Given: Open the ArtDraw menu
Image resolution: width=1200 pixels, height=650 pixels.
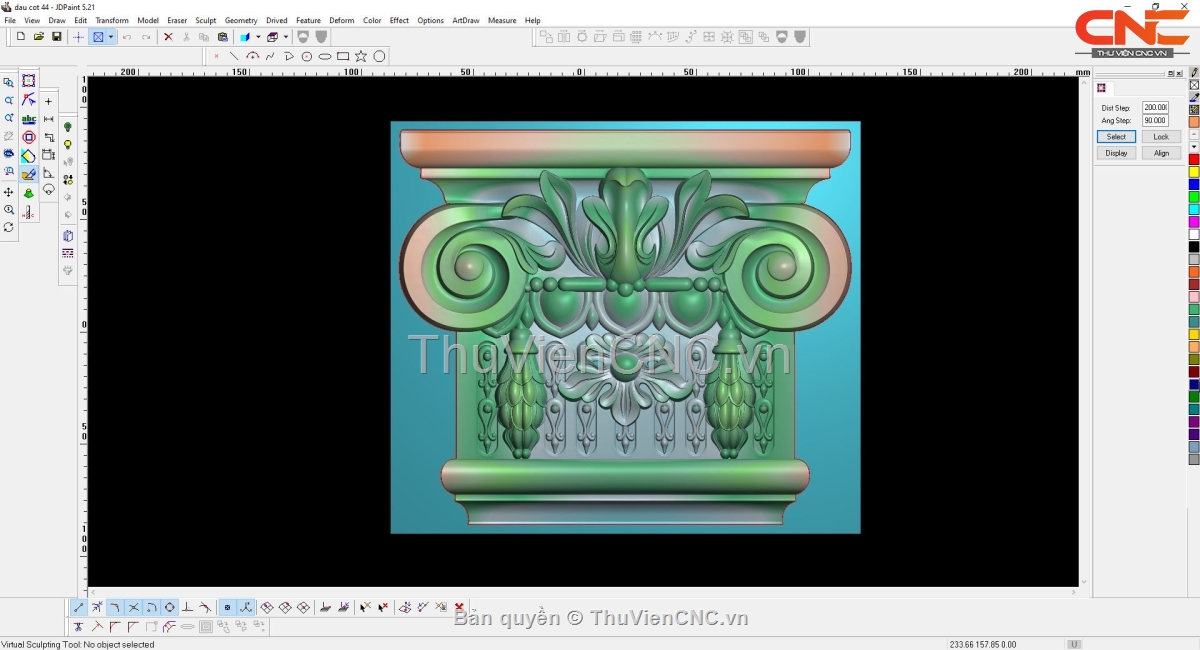Looking at the screenshot, I should point(465,20).
